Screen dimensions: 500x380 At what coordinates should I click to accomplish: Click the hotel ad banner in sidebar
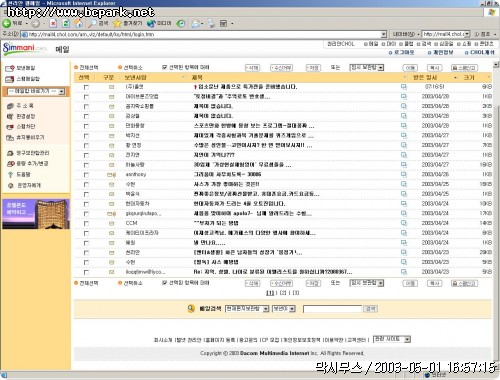tap(36, 214)
